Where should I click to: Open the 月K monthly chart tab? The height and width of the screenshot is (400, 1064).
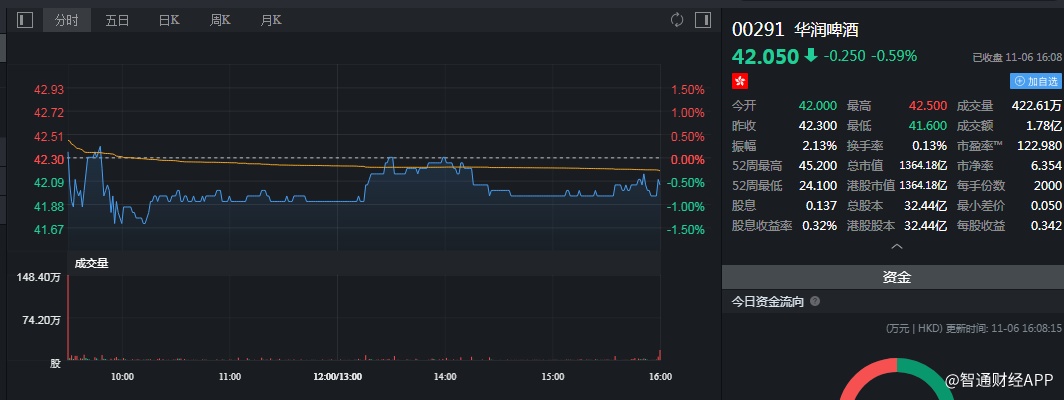(x=270, y=20)
